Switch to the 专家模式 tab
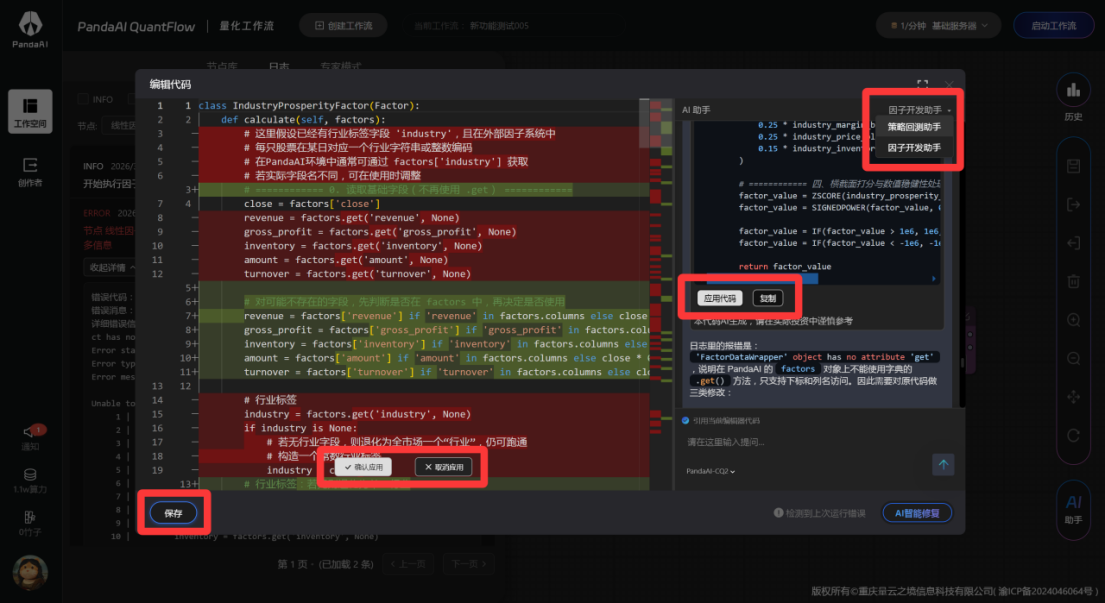 coord(341,66)
